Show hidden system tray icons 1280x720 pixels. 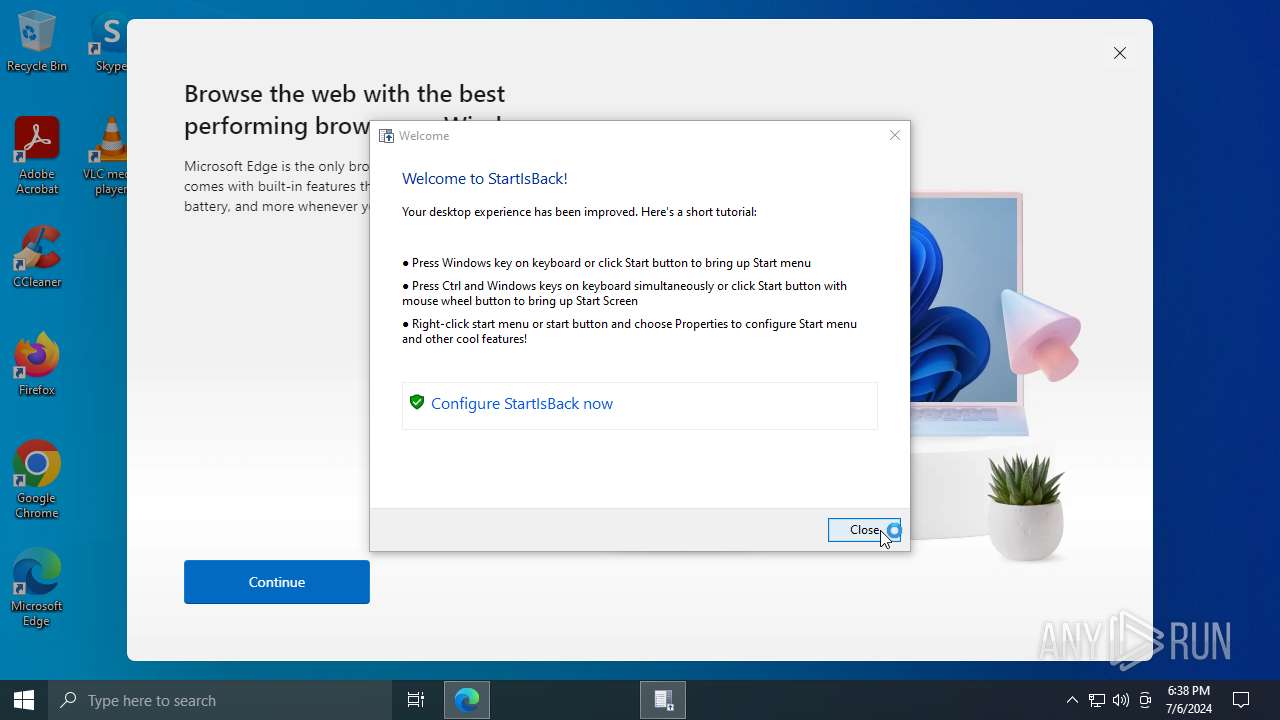click(1072, 700)
